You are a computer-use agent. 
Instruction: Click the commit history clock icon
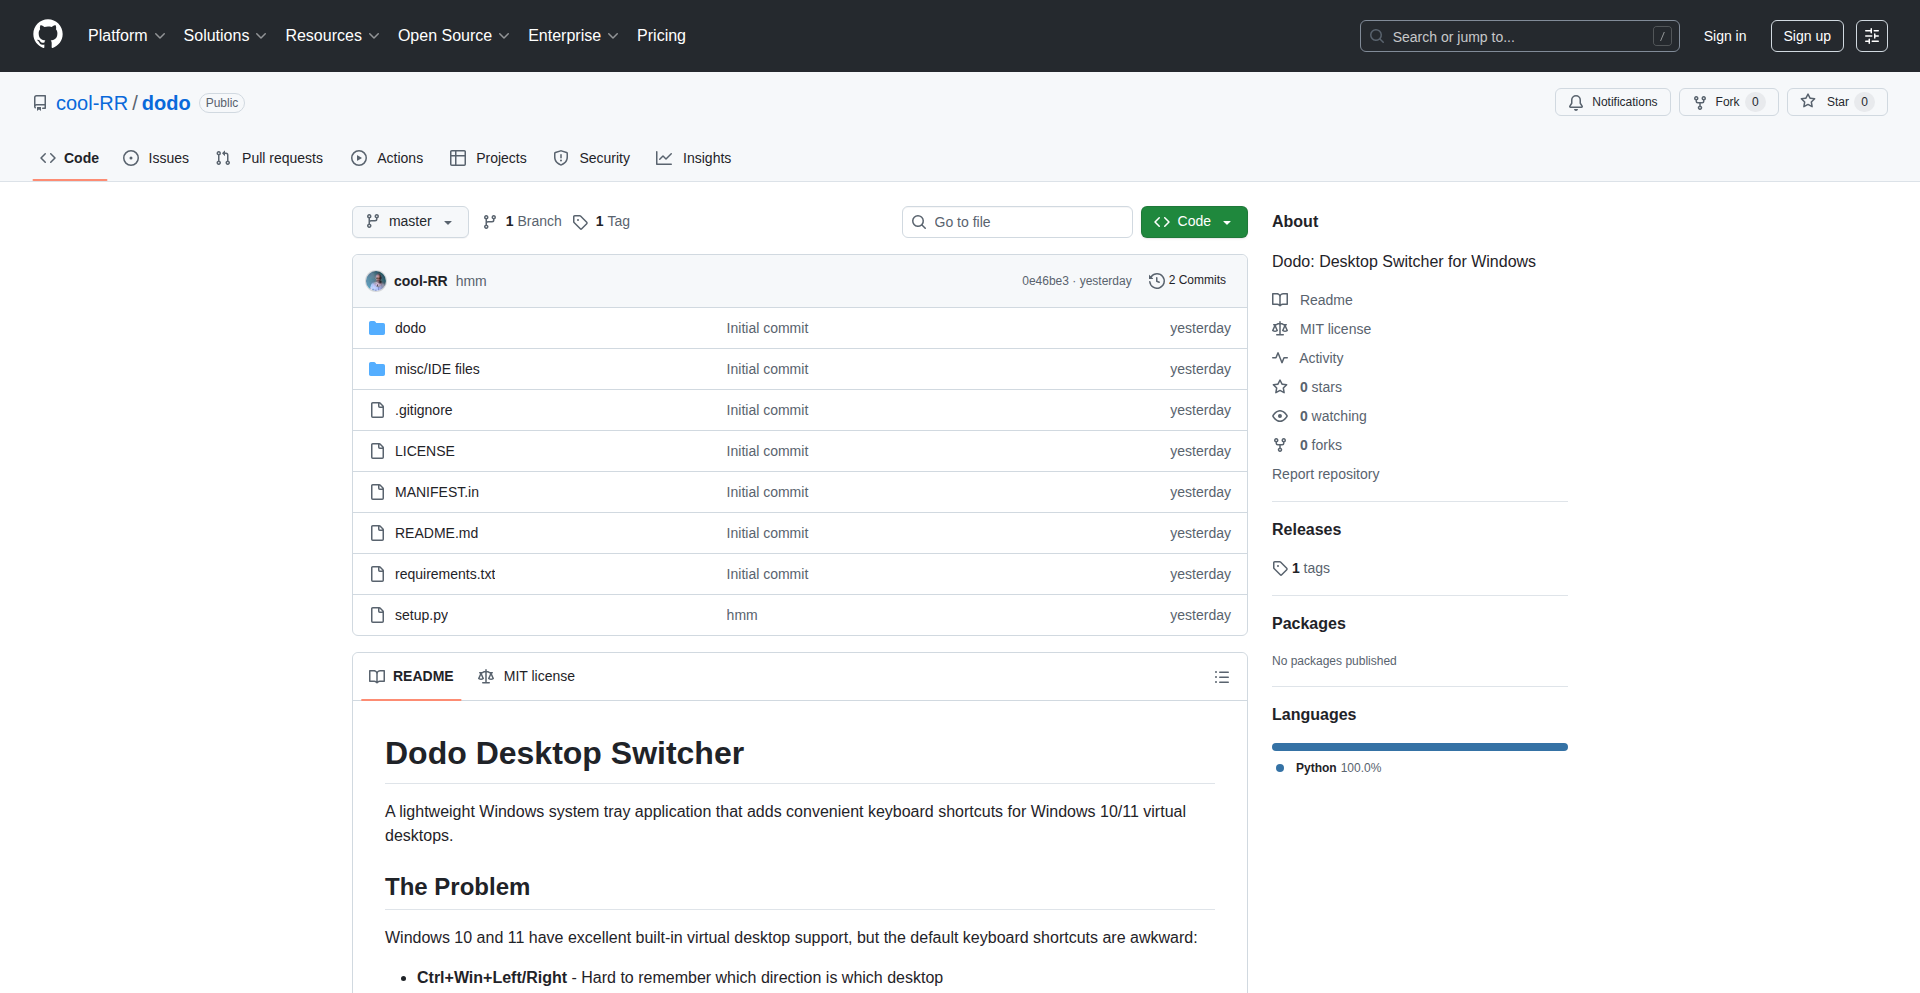(1156, 281)
